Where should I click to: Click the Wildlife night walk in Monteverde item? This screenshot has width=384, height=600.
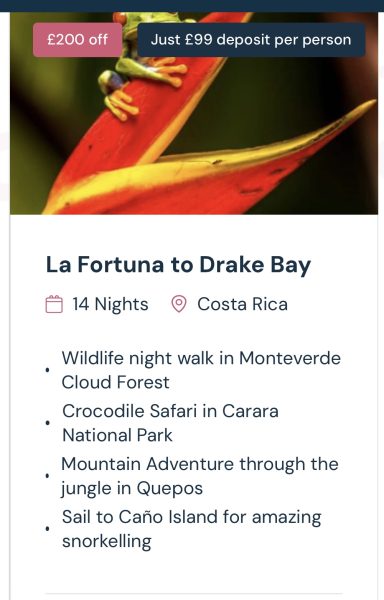(x=201, y=370)
